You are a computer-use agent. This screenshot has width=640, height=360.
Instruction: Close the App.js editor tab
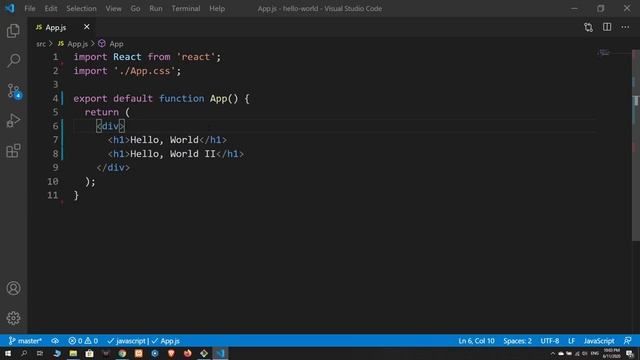pyautogui.click(x=87, y=27)
